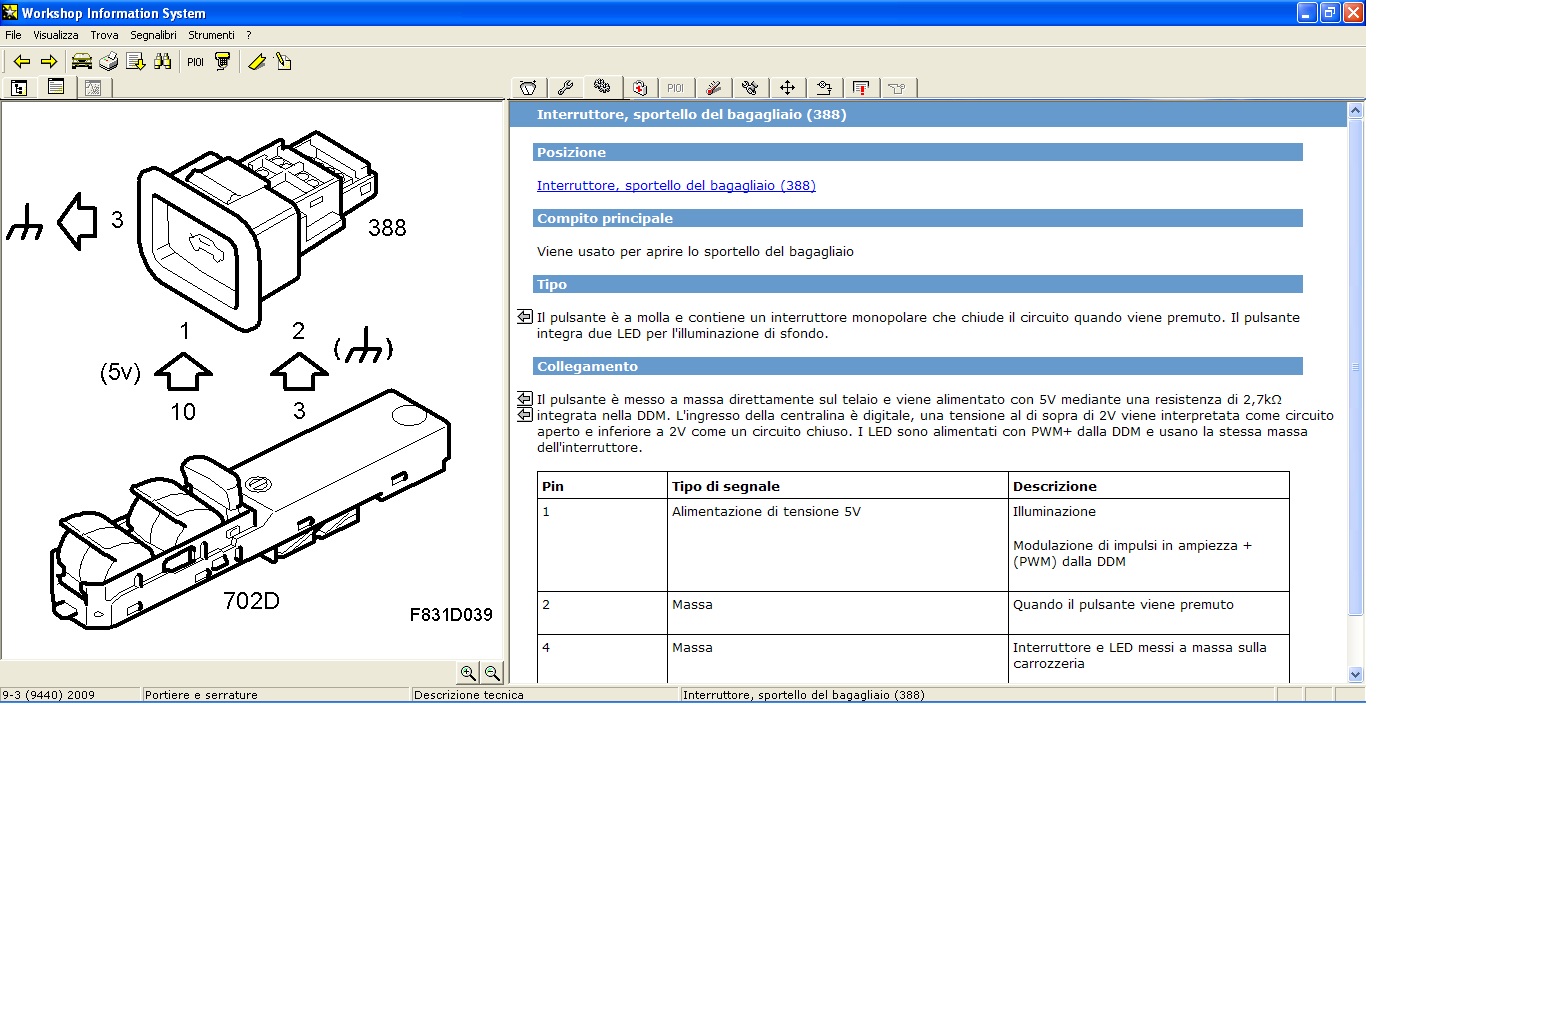Viewport: 1552px width, 1035px height.
Task: Click the 'Alimentazione di tensione 5V' table cell
Action: click(838, 545)
